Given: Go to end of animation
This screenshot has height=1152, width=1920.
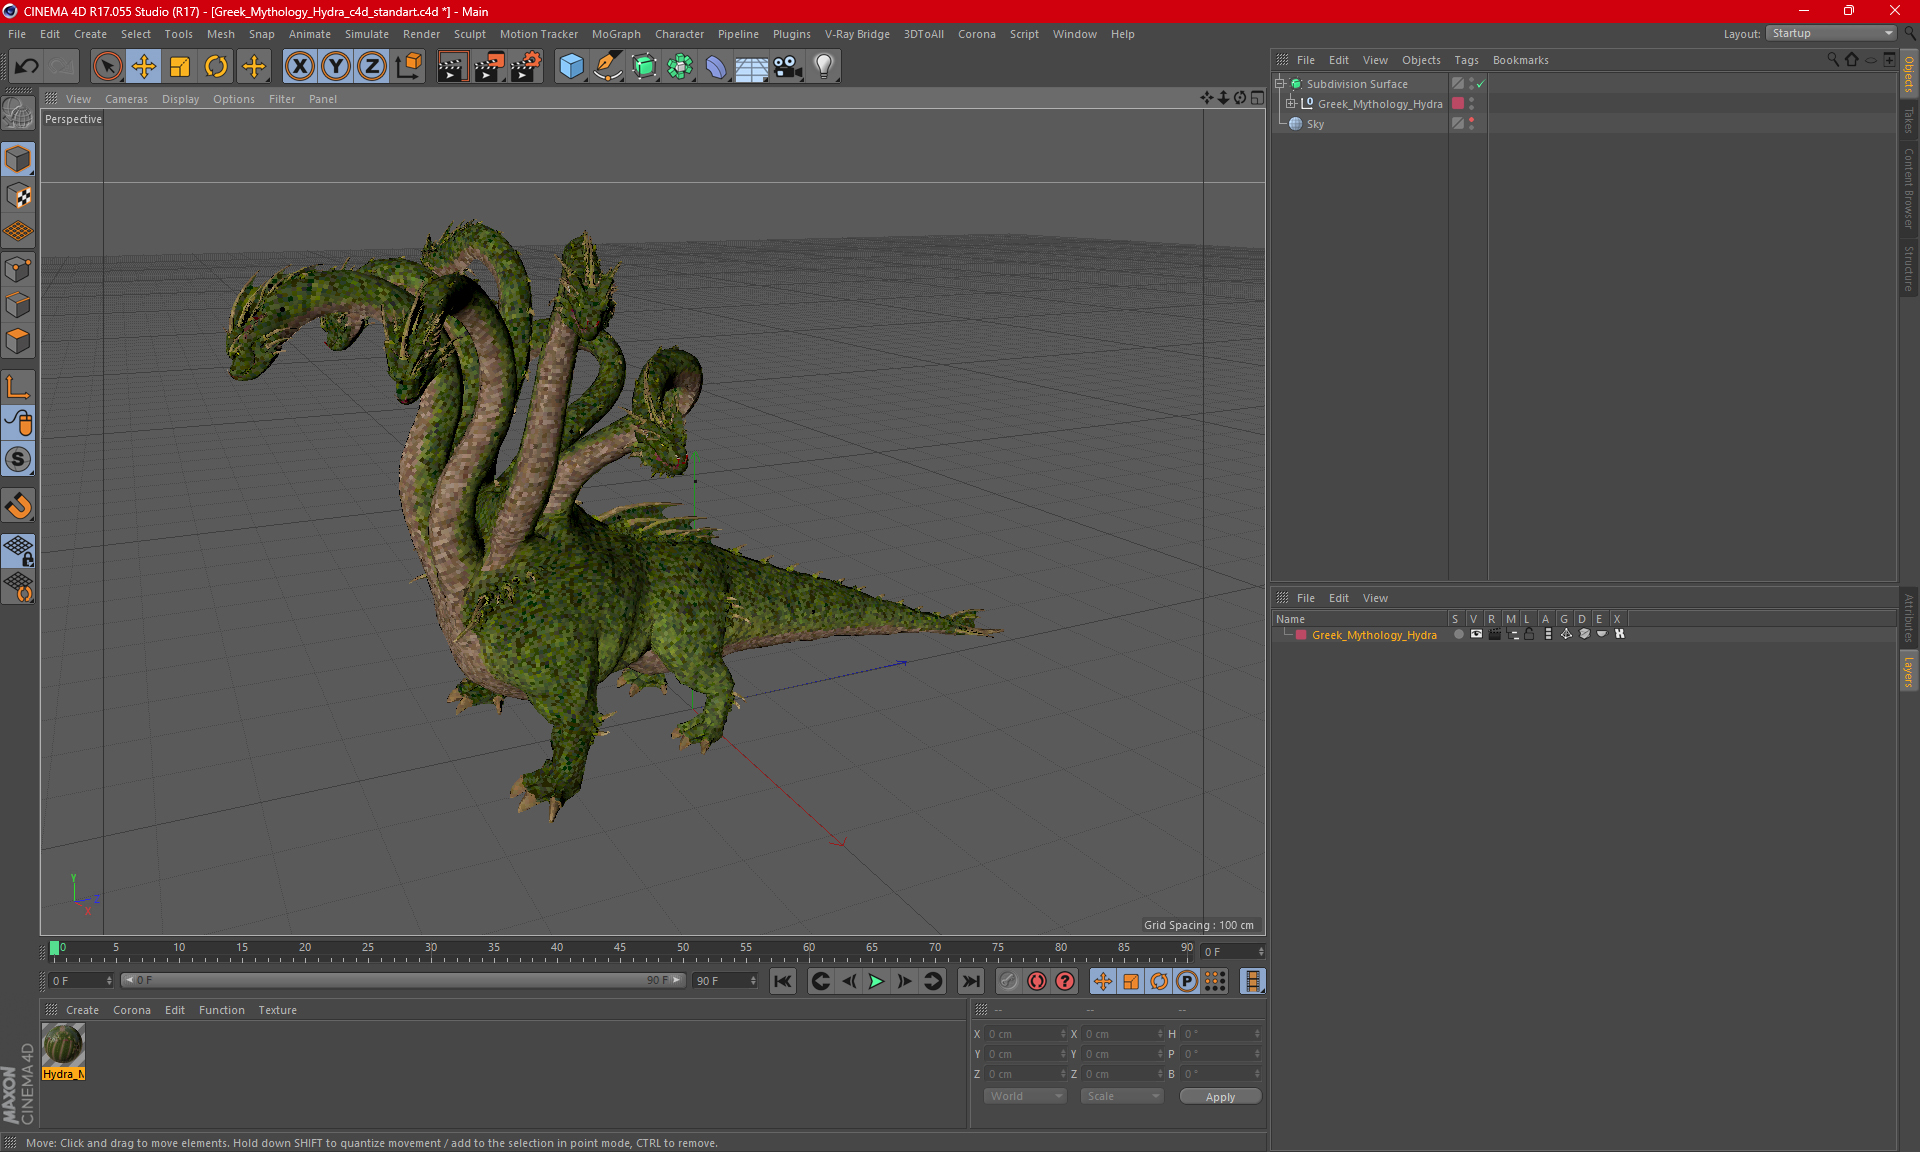Looking at the screenshot, I should pyautogui.click(x=970, y=981).
